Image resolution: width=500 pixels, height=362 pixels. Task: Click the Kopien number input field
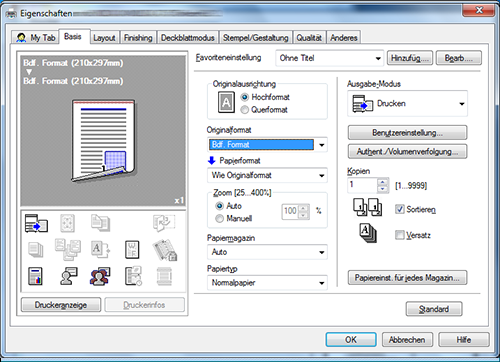(x=363, y=185)
